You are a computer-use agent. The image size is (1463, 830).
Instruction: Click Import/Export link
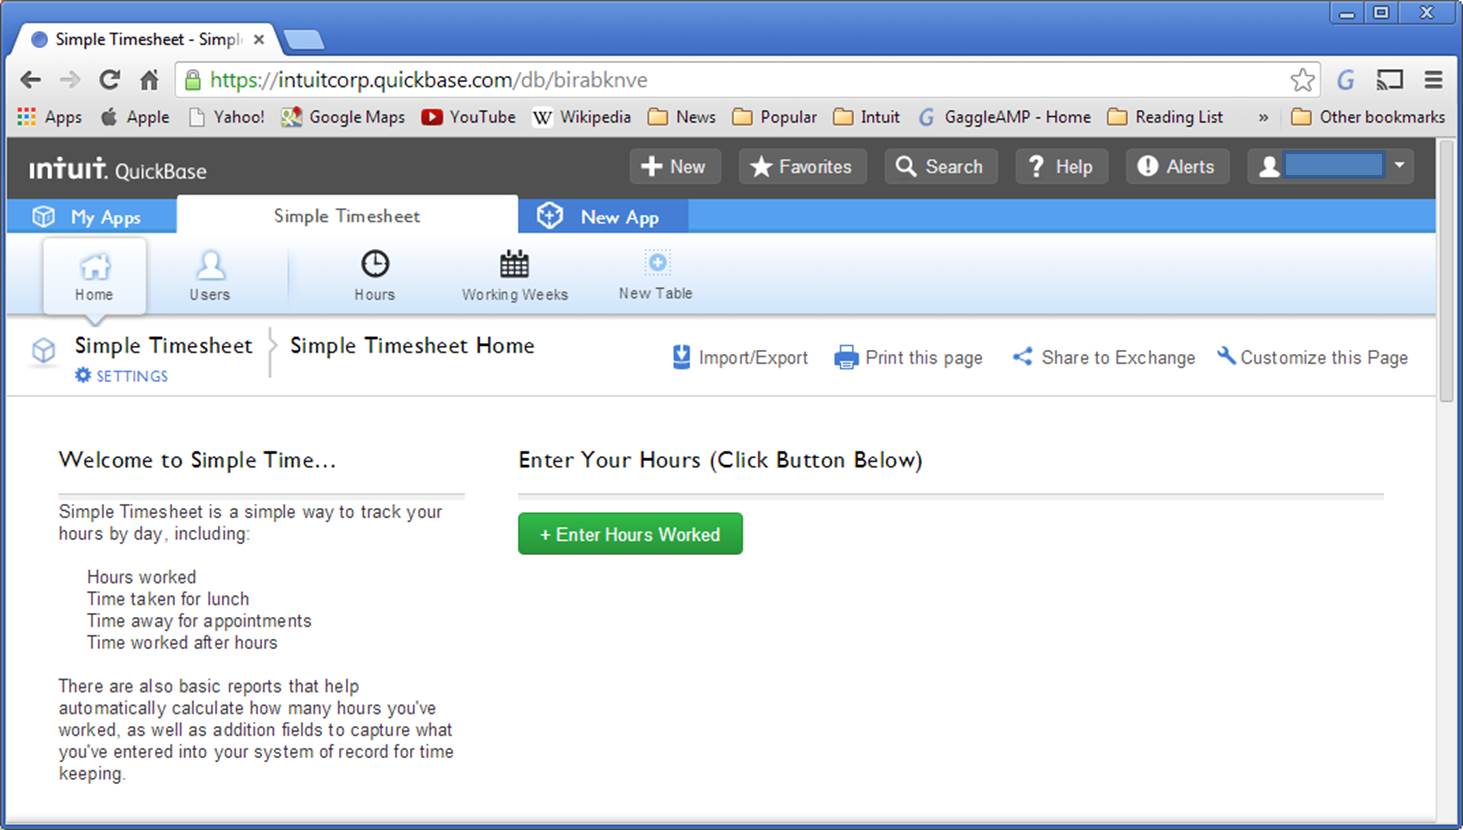pyautogui.click(x=740, y=358)
